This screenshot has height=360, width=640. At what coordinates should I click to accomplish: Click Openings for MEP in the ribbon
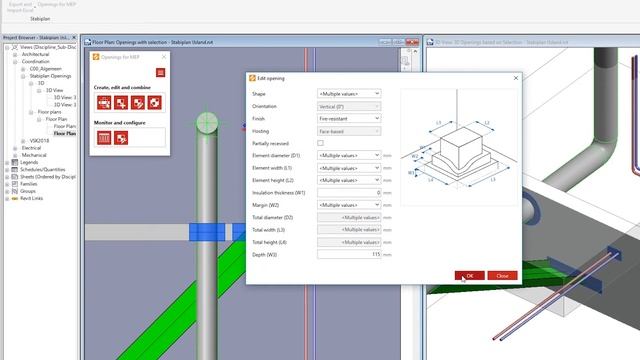[x=57, y=4]
